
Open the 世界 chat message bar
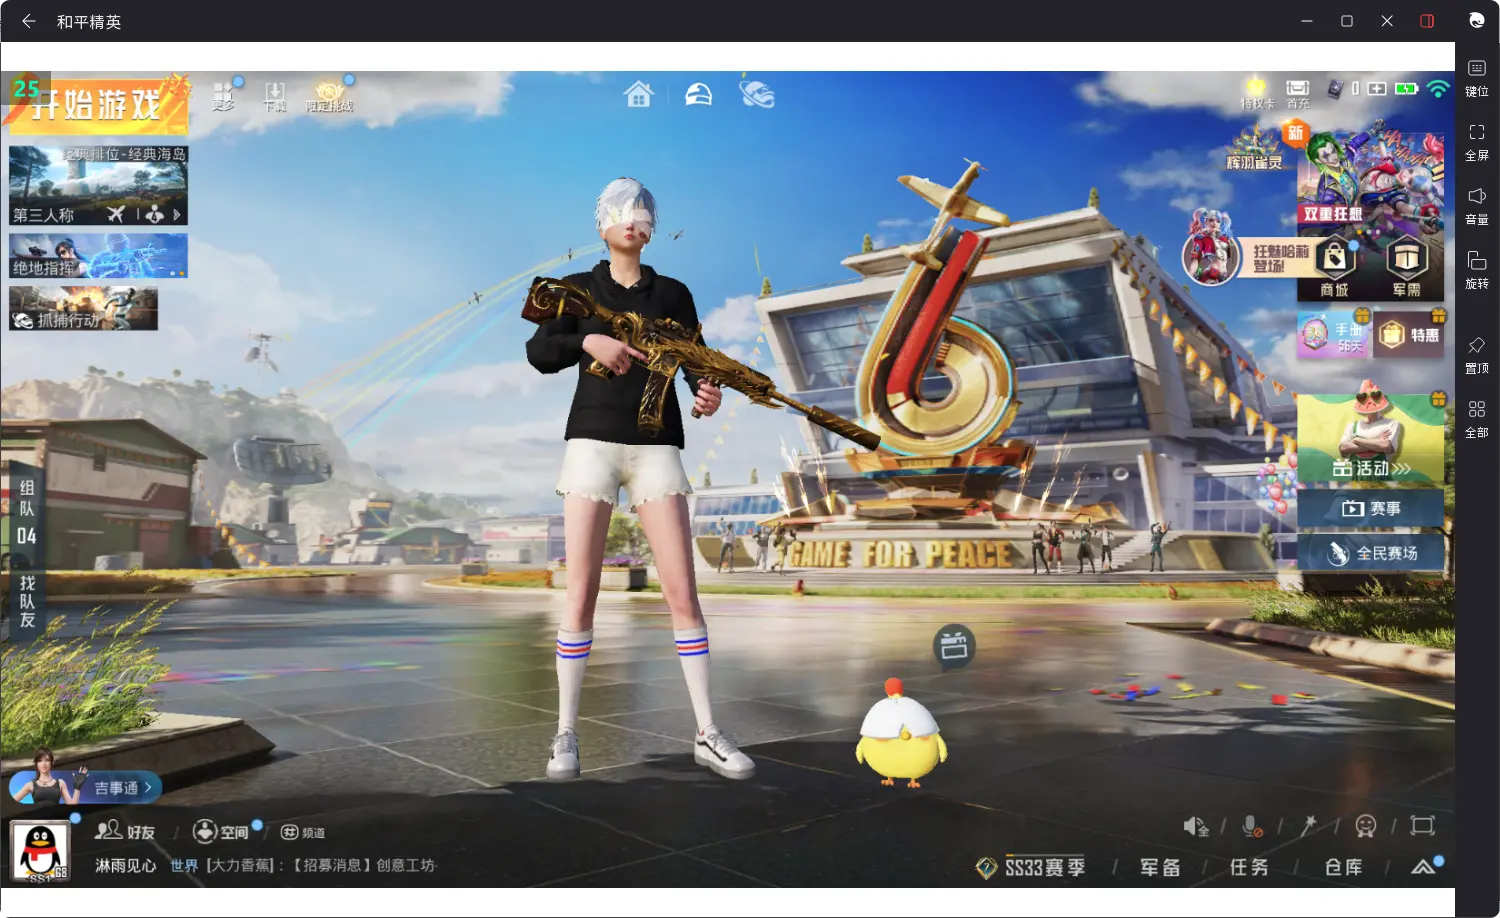[304, 865]
